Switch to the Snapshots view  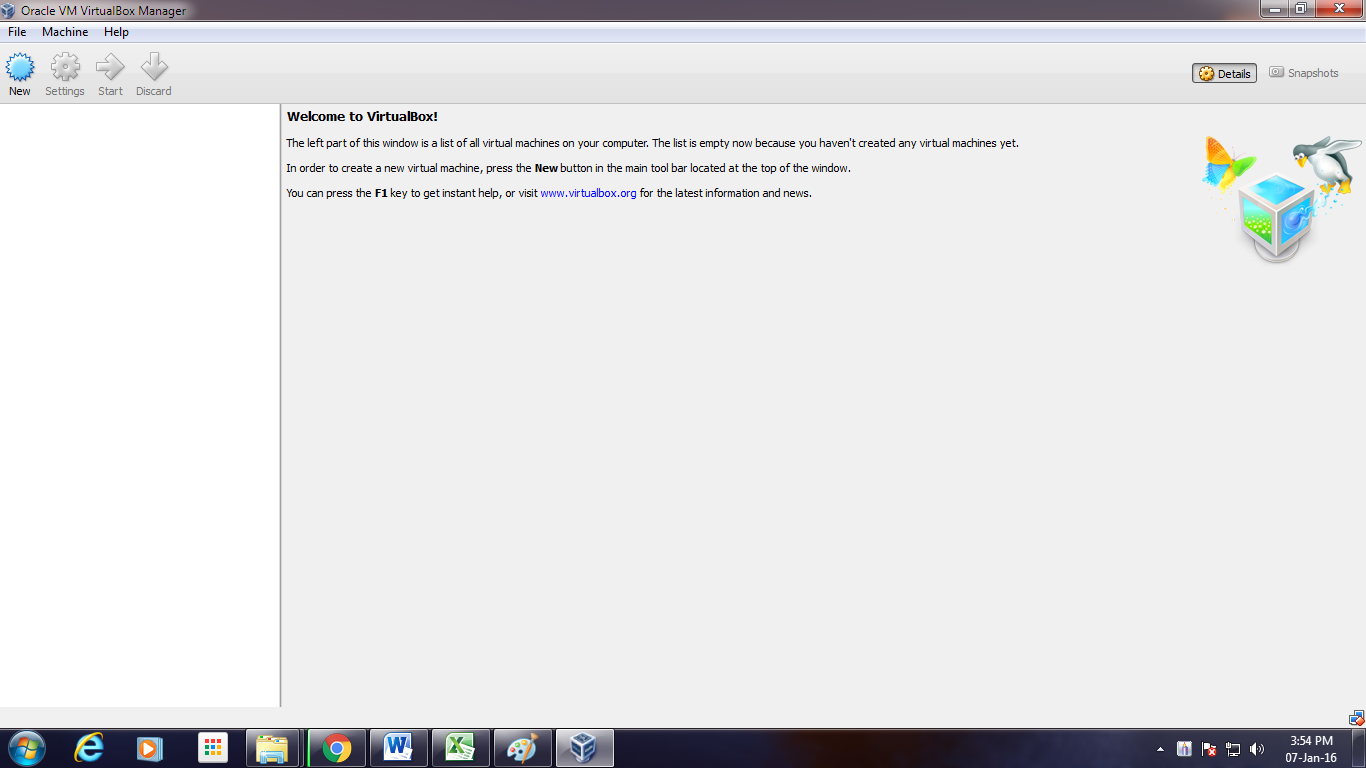tap(1303, 73)
